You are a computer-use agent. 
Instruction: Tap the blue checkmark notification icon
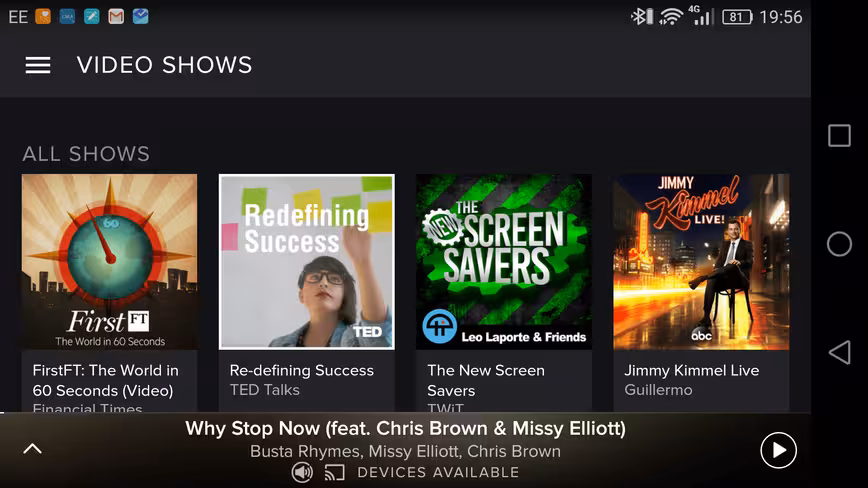[141, 17]
